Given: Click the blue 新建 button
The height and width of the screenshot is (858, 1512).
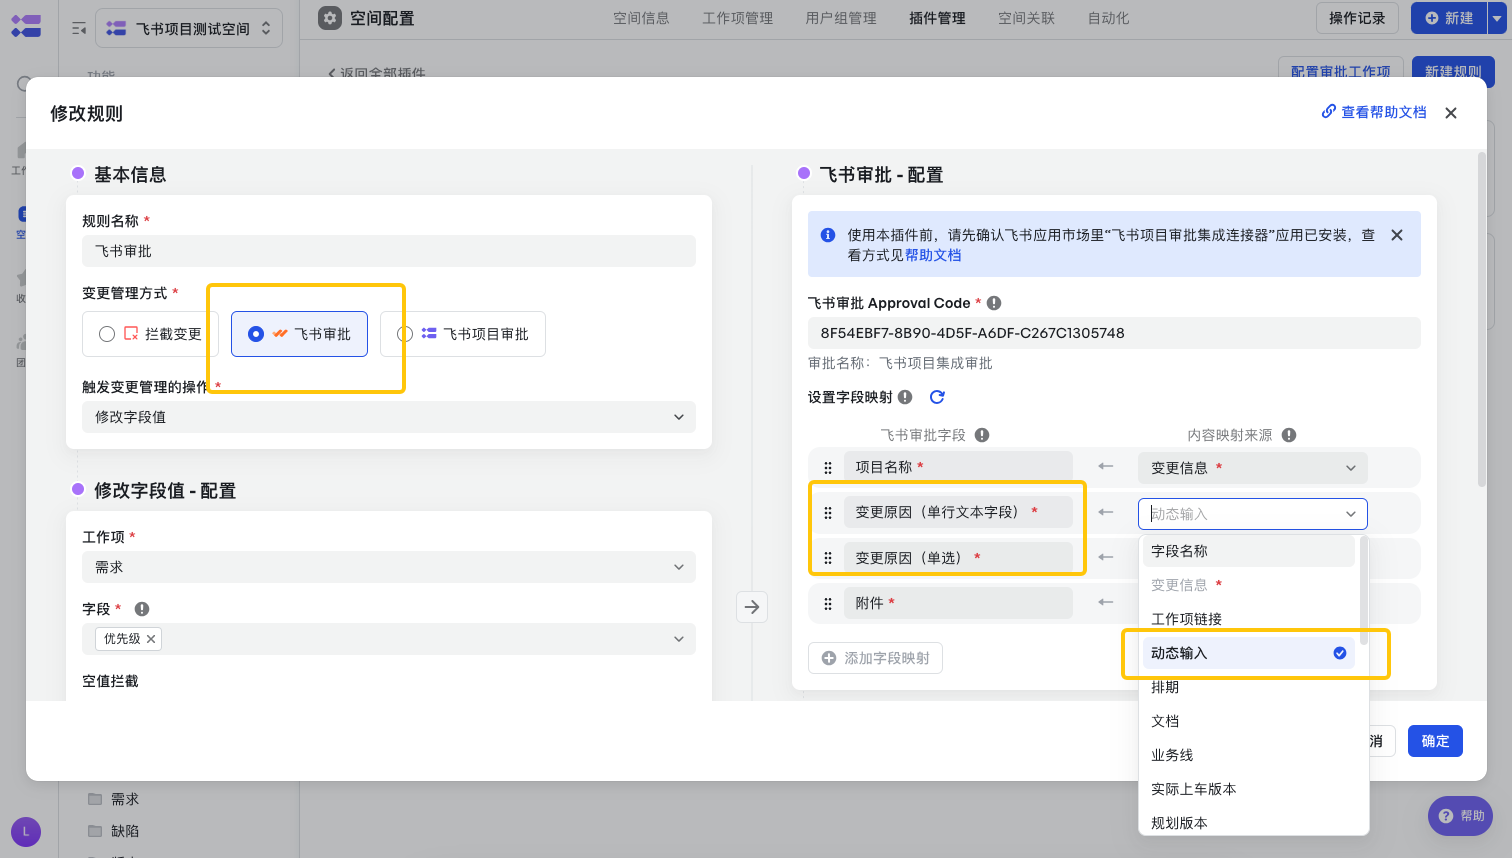Looking at the screenshot, I should (x=1449, y=18).
